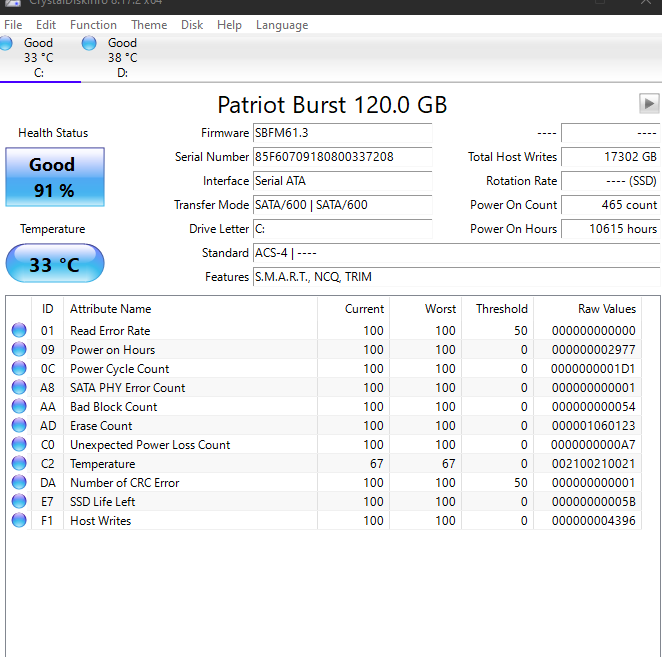Open the File menu
This screenshot has height=657, width=662.
point(13,25)
